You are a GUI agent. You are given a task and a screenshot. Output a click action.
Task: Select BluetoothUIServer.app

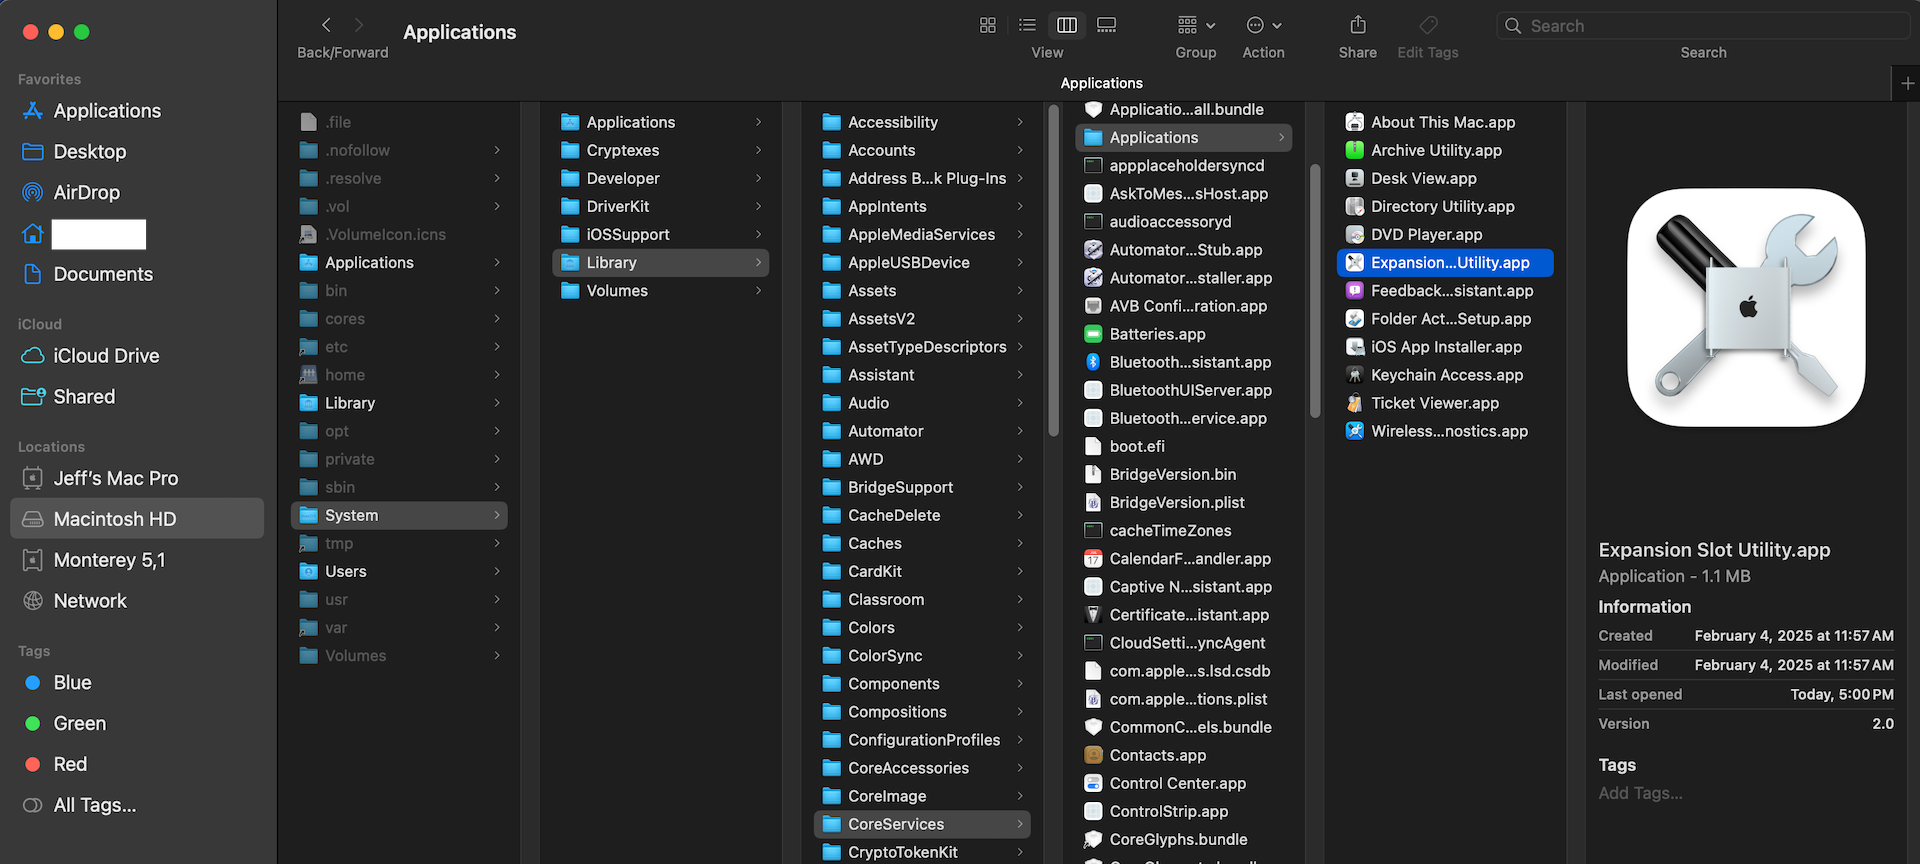point(1183,390)
